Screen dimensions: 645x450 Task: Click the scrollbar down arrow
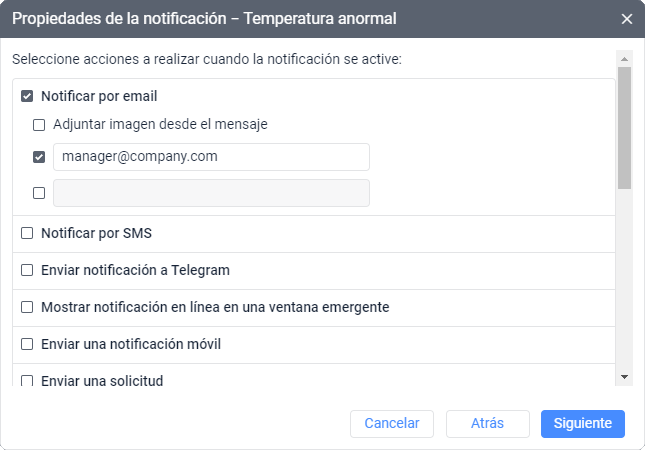(x=625, y=376)
